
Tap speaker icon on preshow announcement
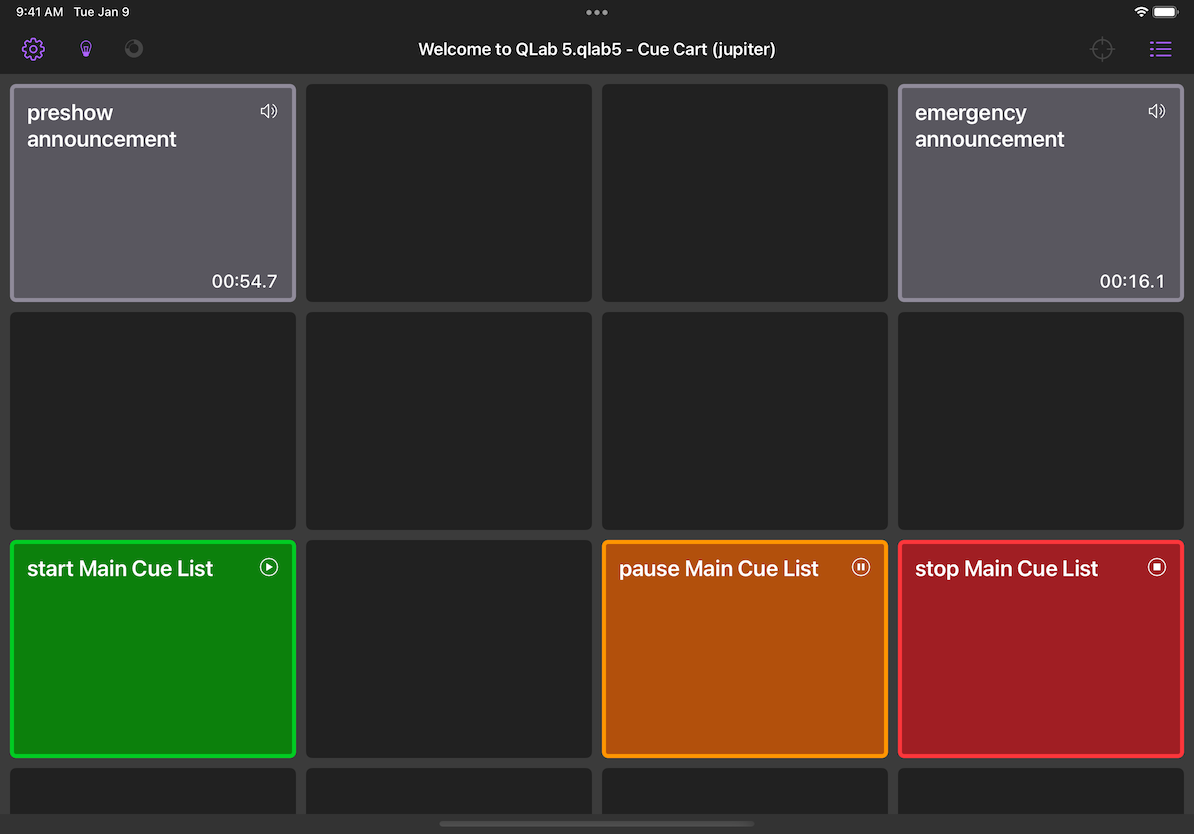268,111
